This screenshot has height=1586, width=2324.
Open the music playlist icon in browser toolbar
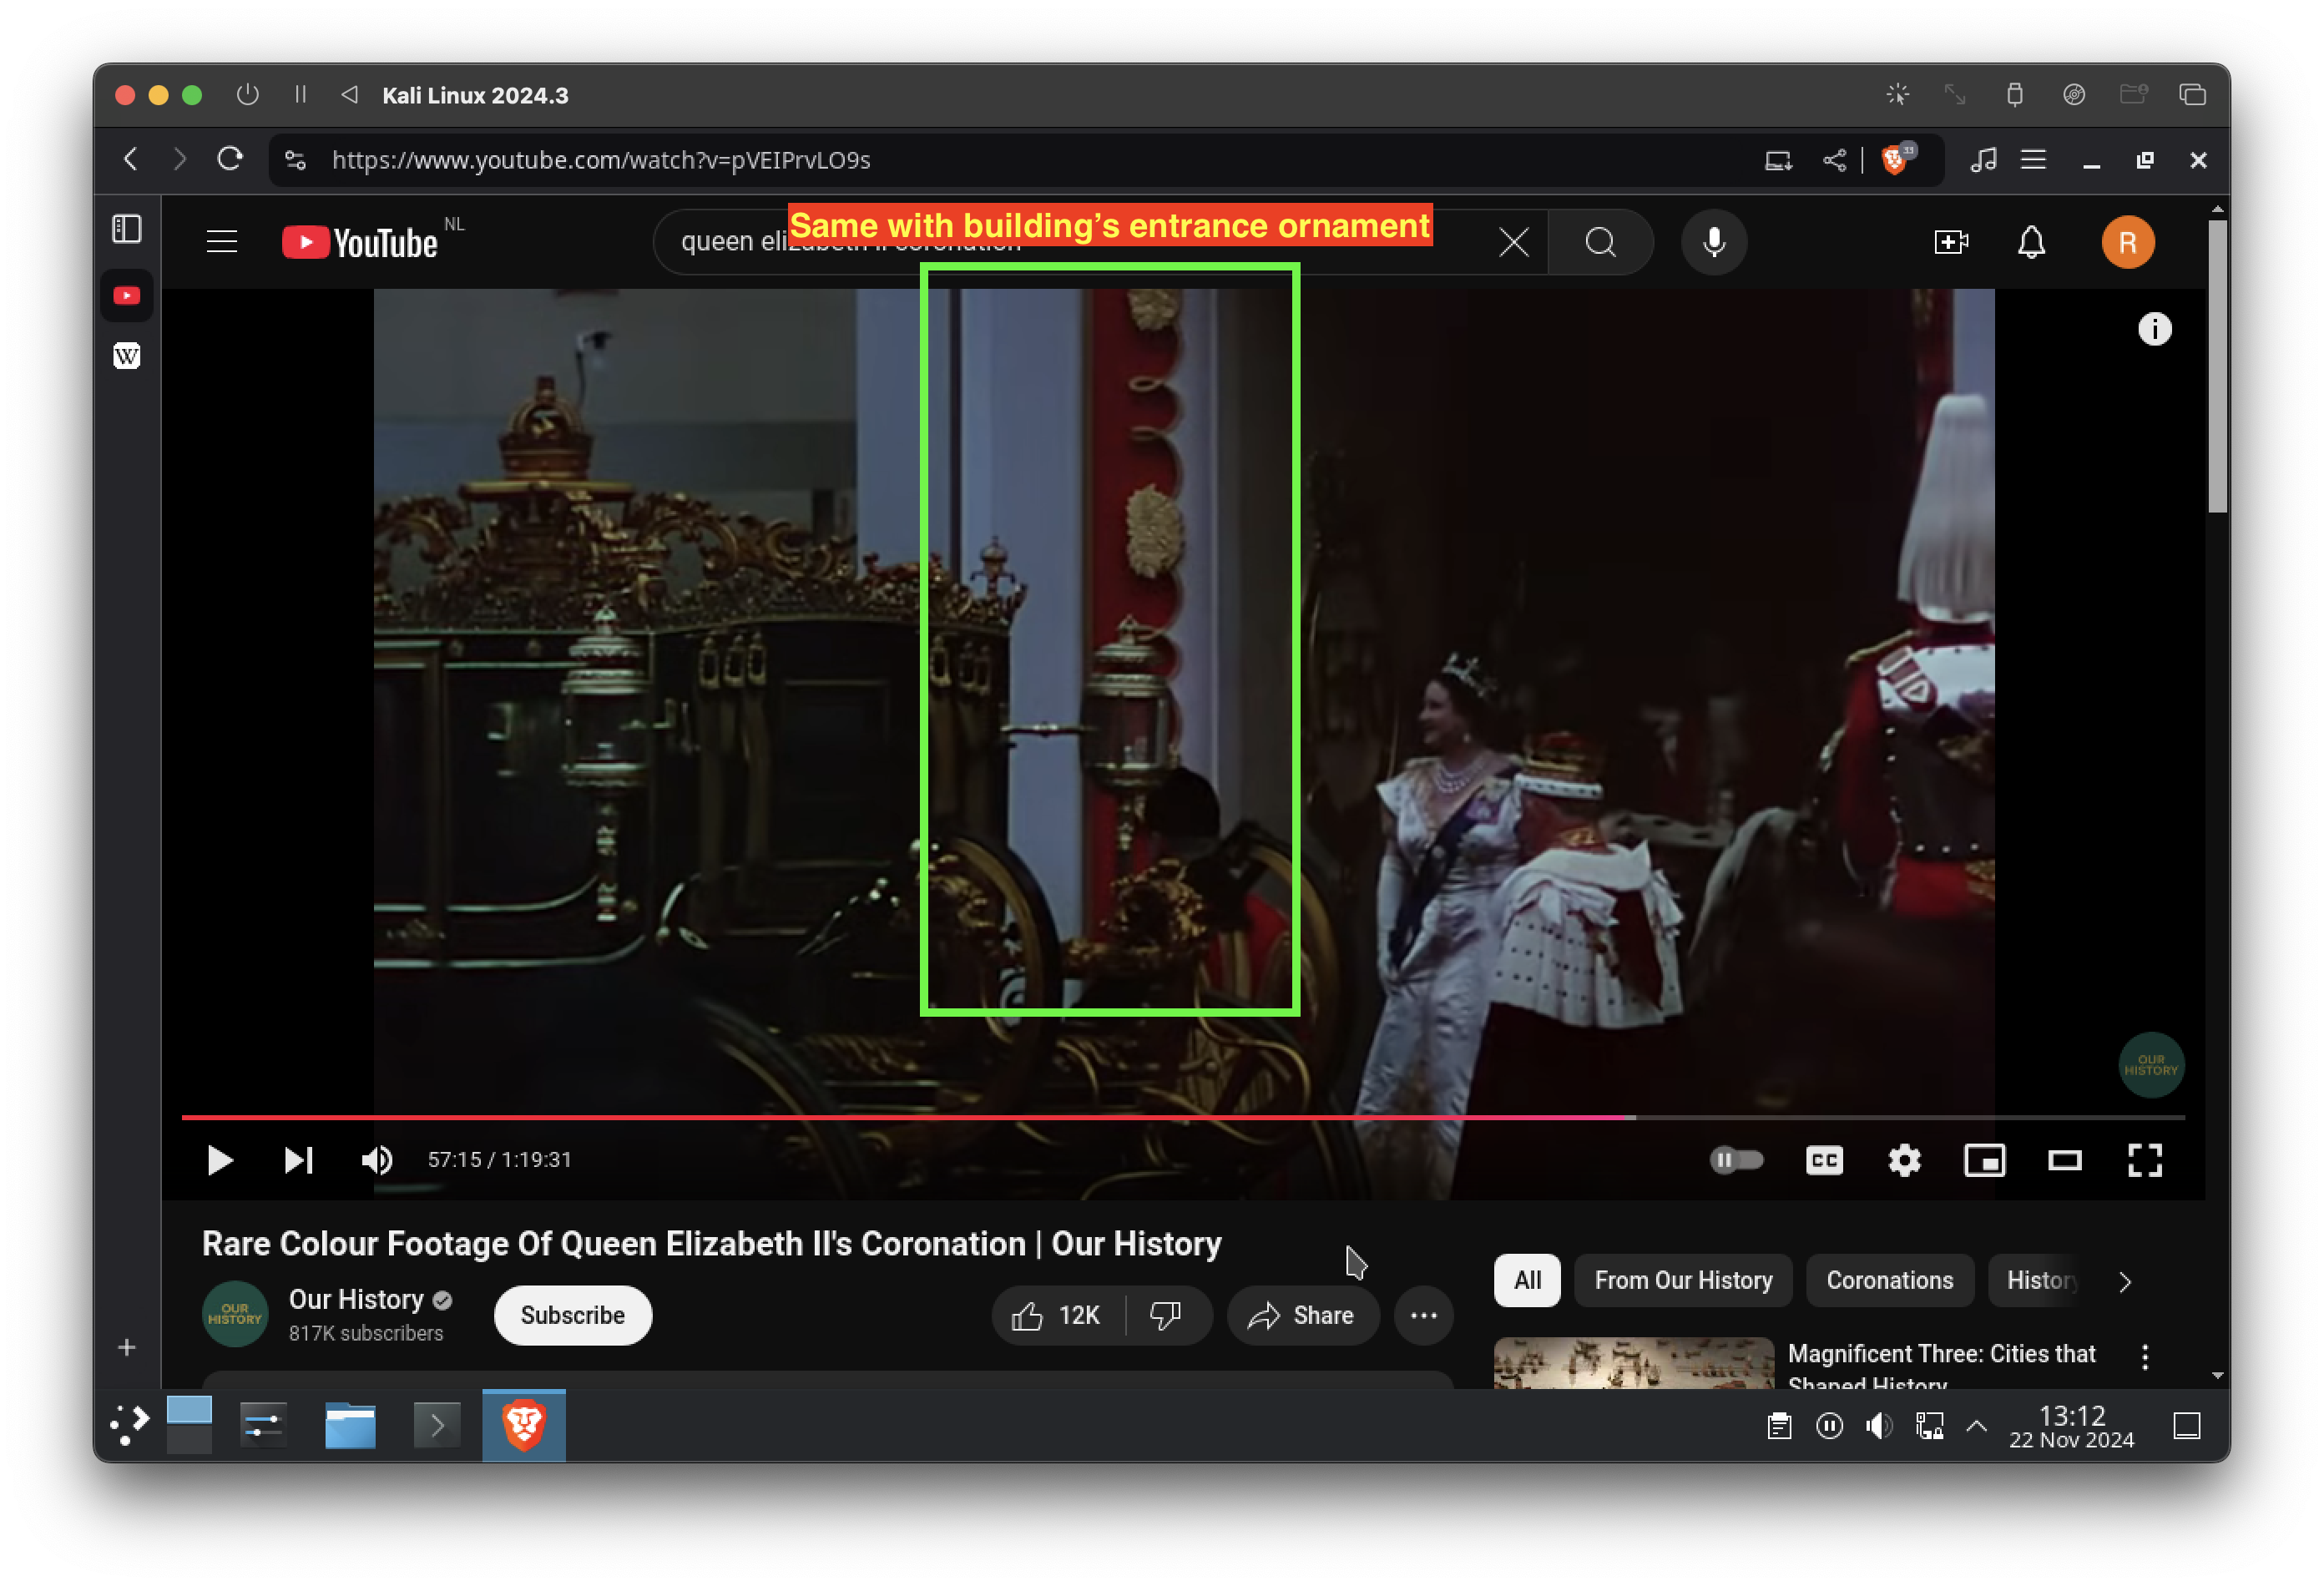[x=1984, y=160]
